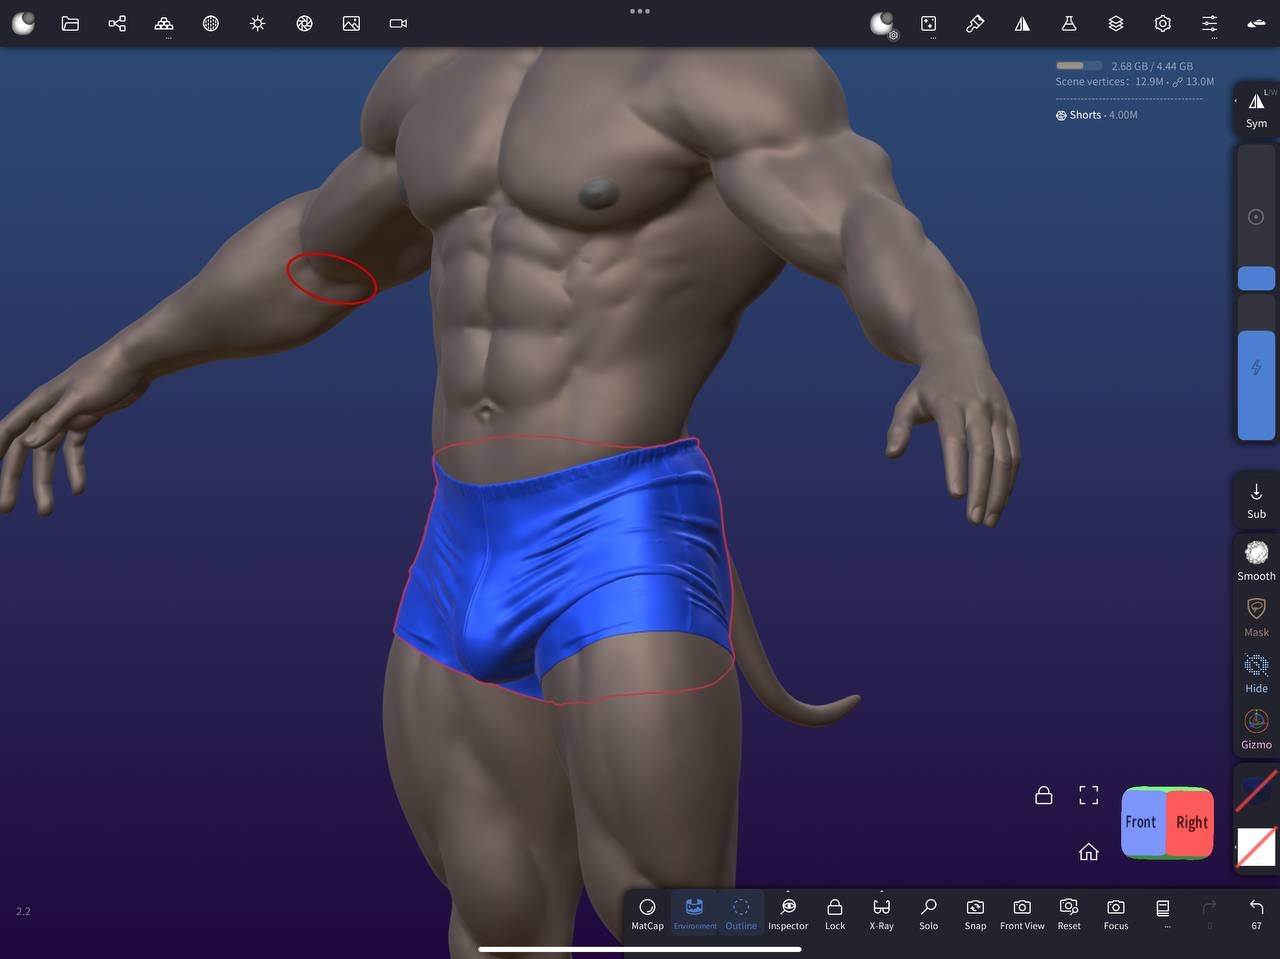Toggle the Outline display option

pyautogui.click(x=741, y=912)
